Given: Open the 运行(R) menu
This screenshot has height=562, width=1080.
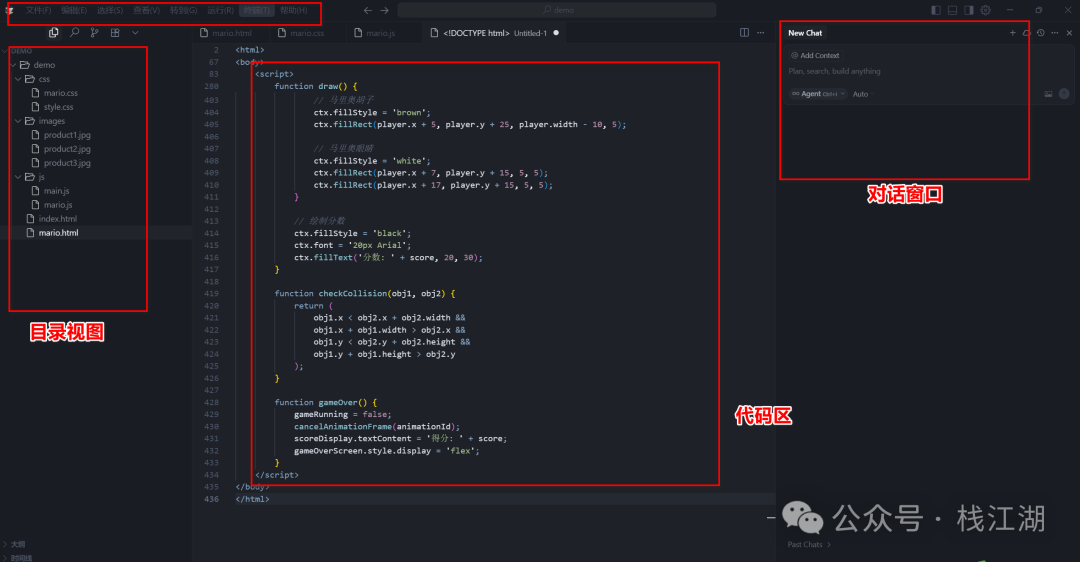Looking at the screenshot, I should click(x=220, y=10).
